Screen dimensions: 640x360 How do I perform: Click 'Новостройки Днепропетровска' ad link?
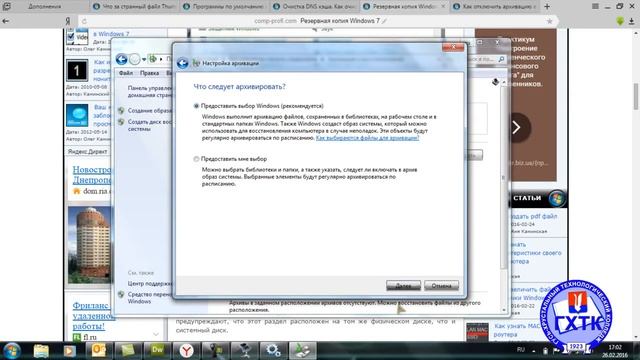click(x=91, y=175)
